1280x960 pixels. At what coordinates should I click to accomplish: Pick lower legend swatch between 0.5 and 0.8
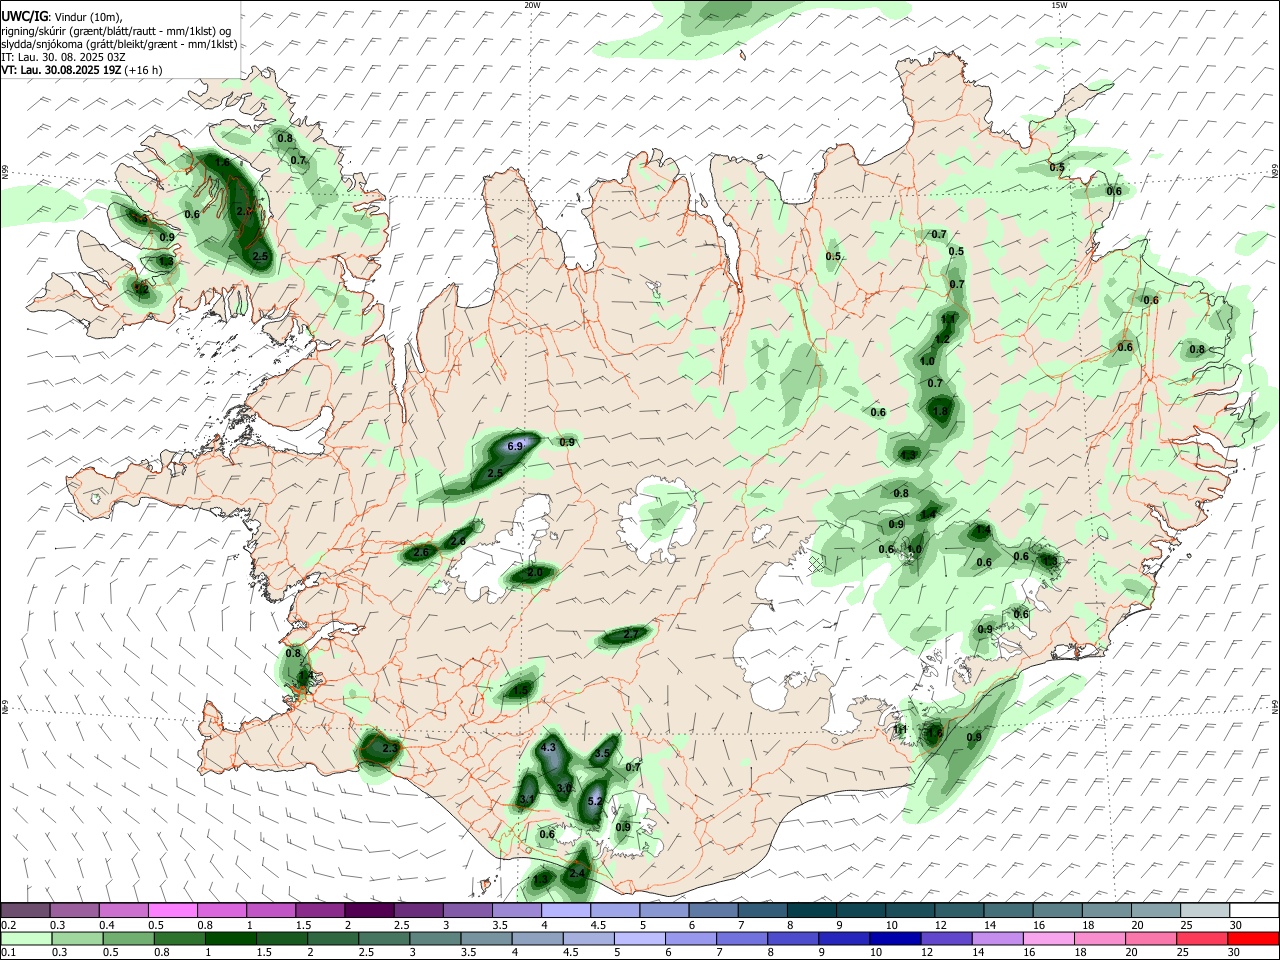(128, 938)
